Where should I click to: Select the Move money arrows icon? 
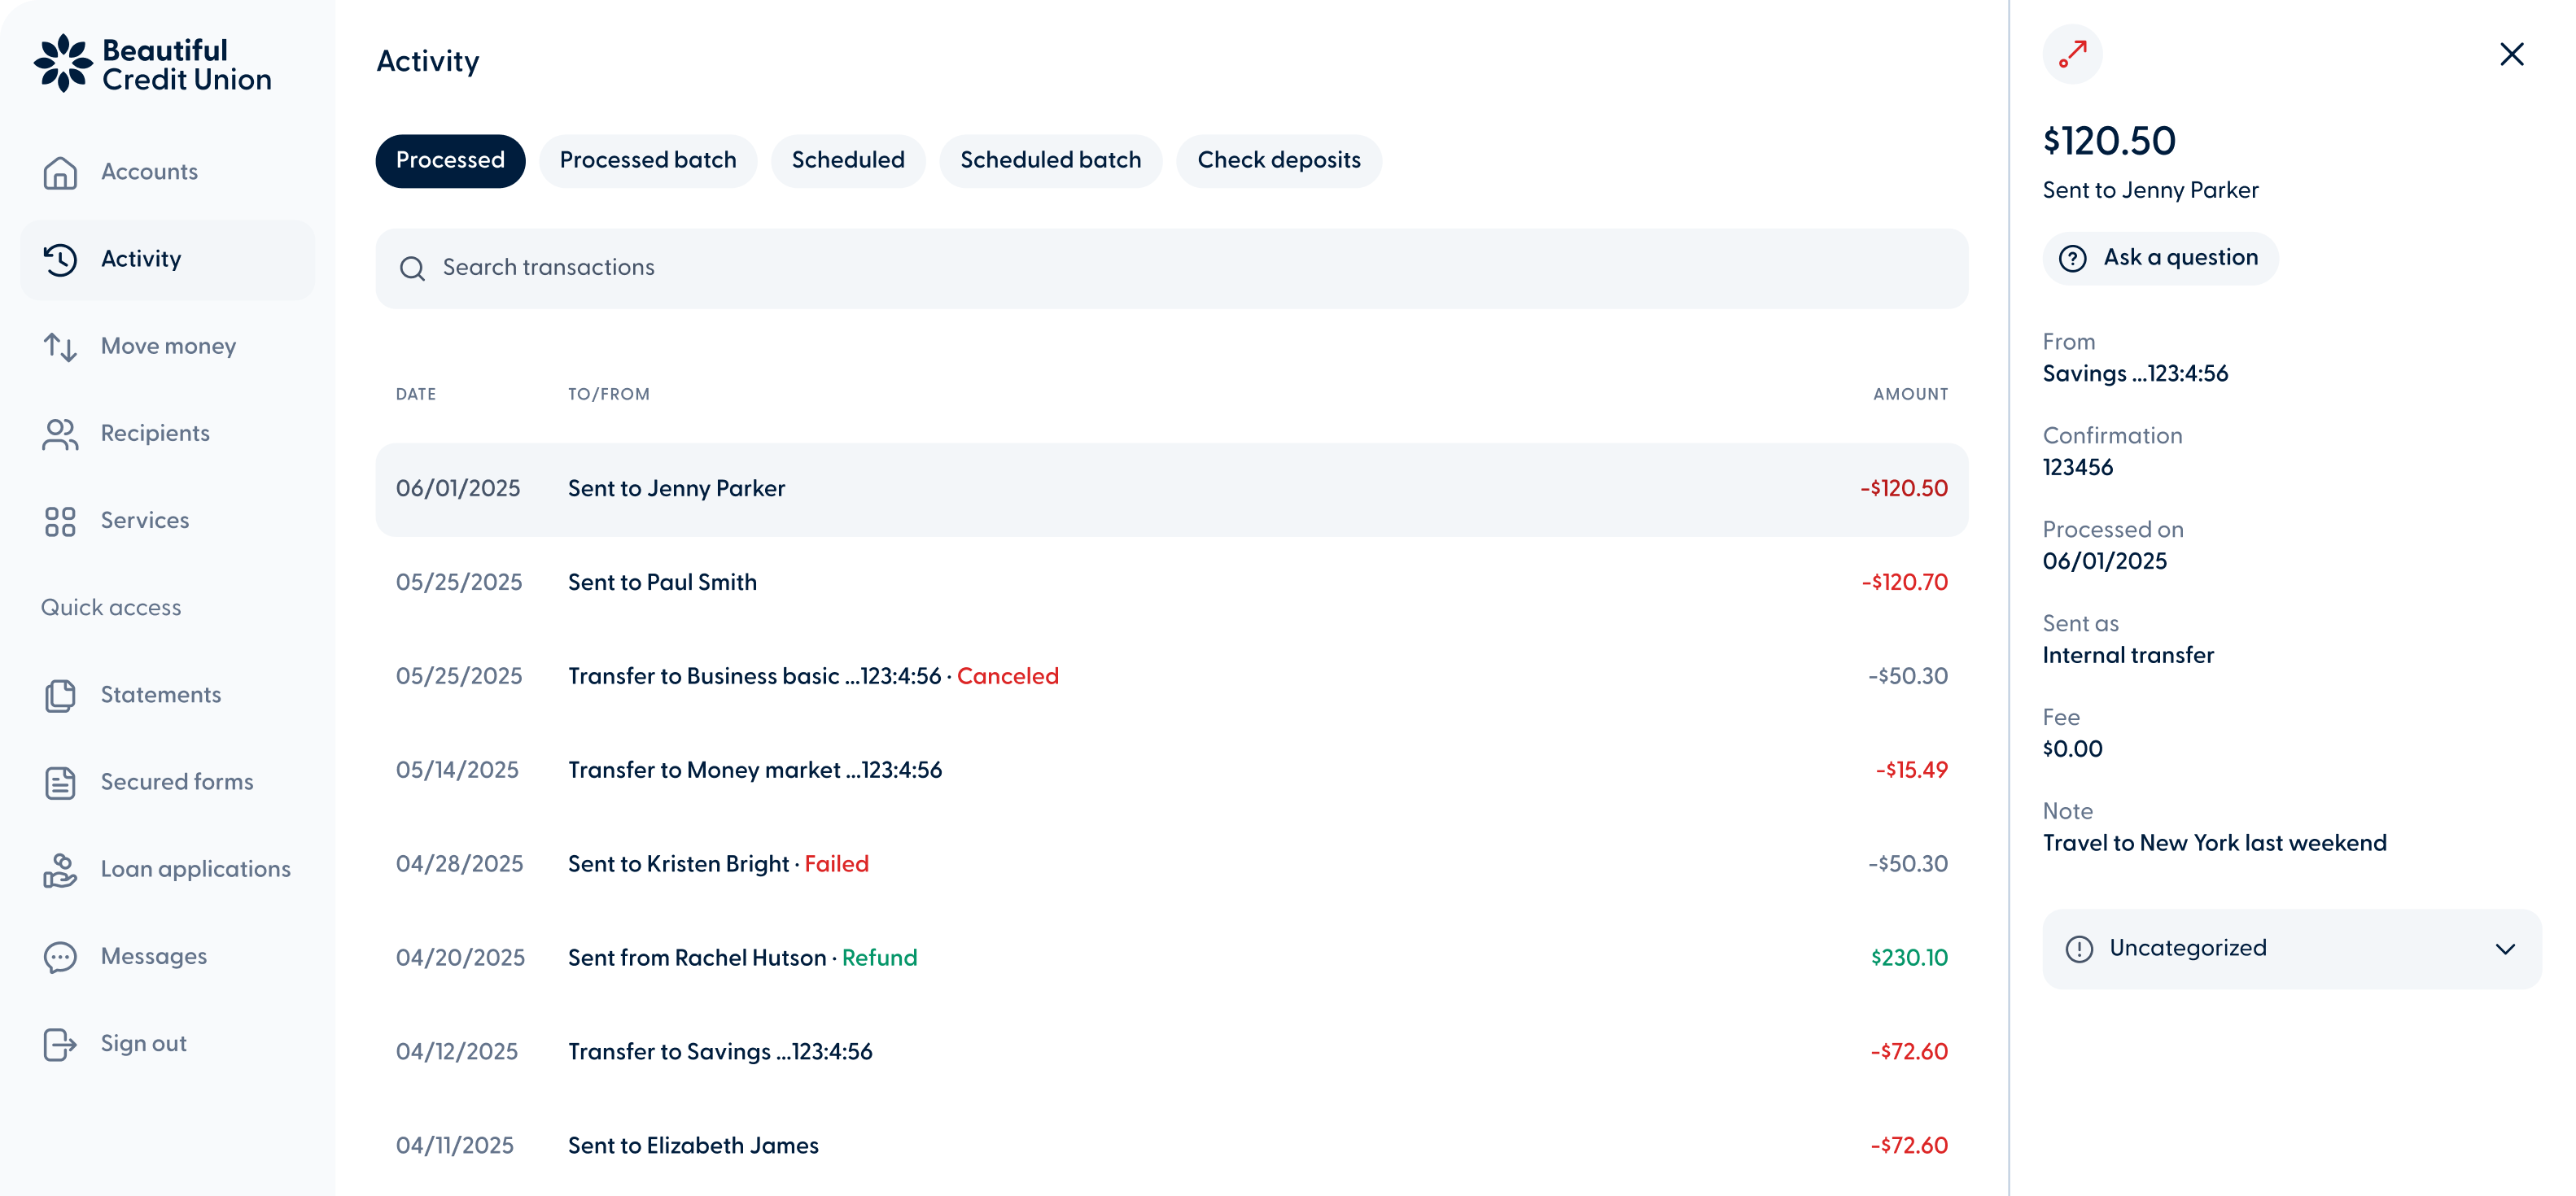pyautogui.click(x=60, y=347)
